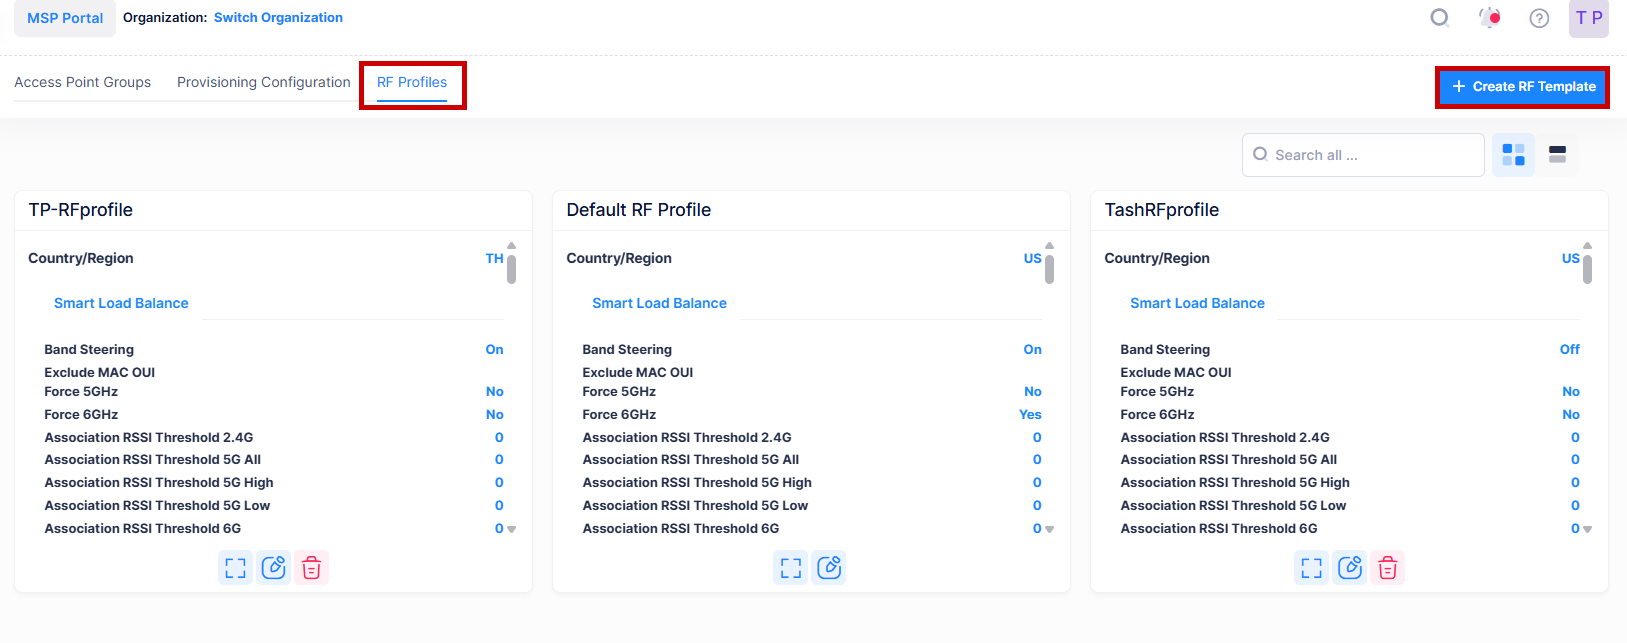1627x643 pixels.
Task: Switch to grid card view
Action: coord(1513,155)
